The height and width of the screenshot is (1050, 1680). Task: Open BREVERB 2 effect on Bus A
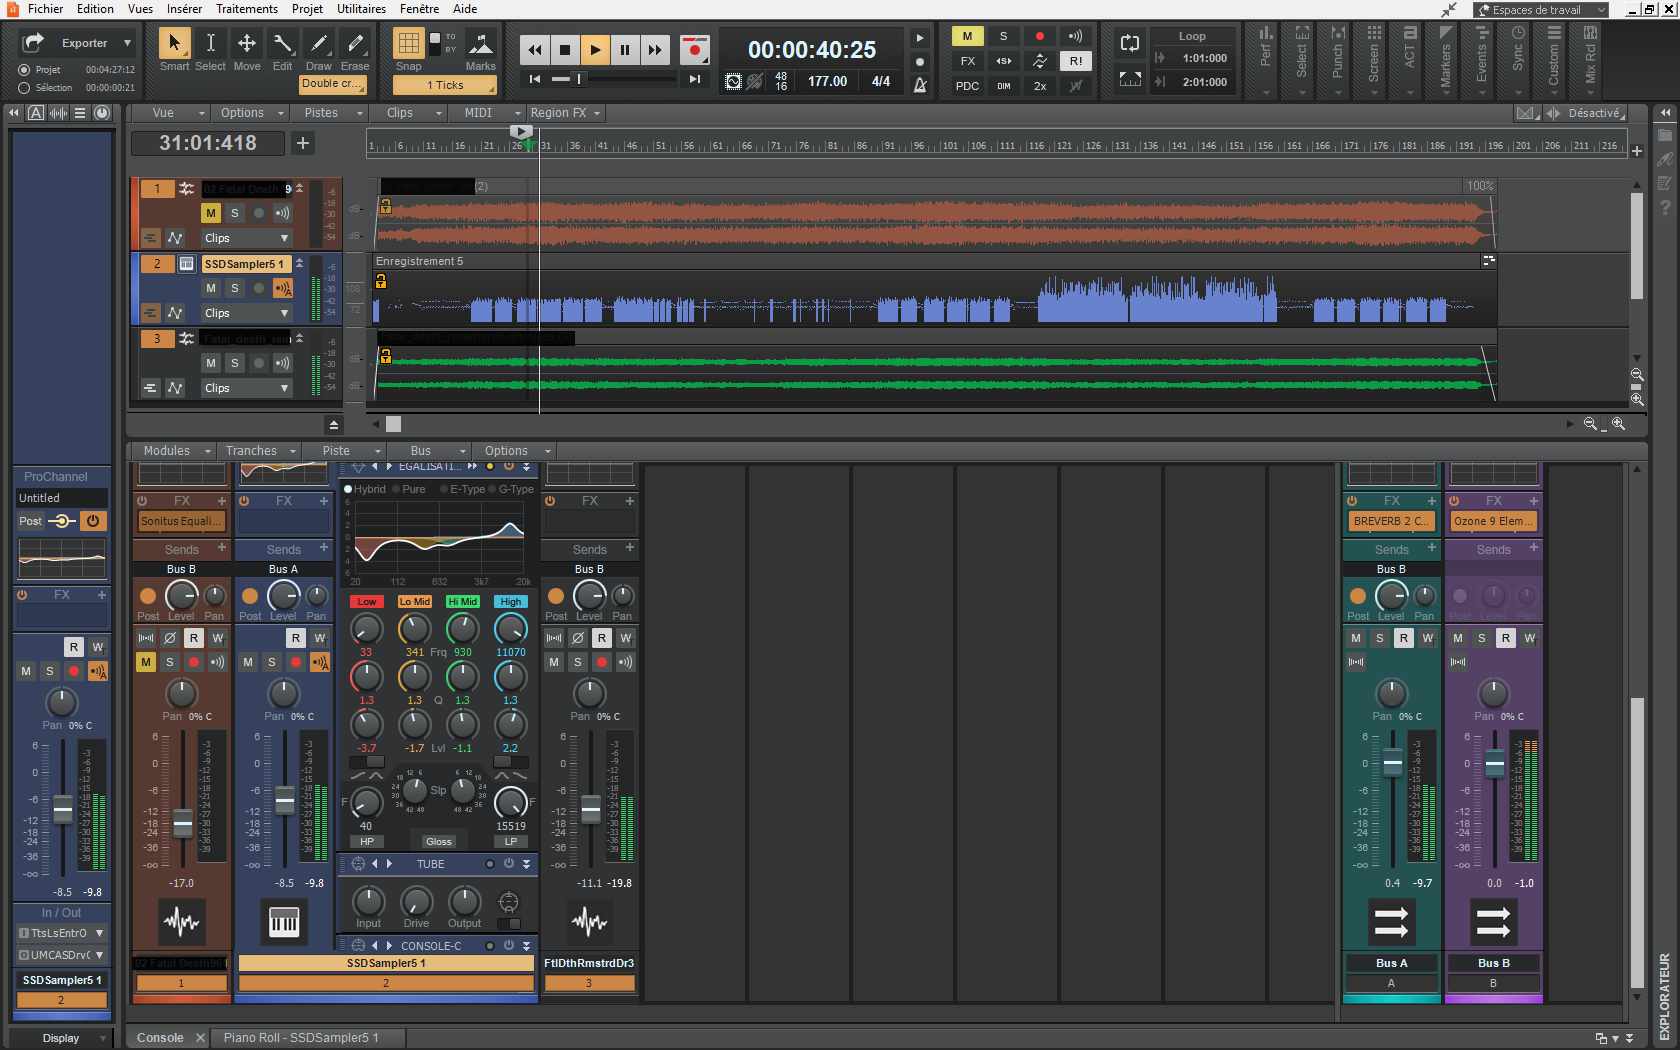[x=1391, y=521]
